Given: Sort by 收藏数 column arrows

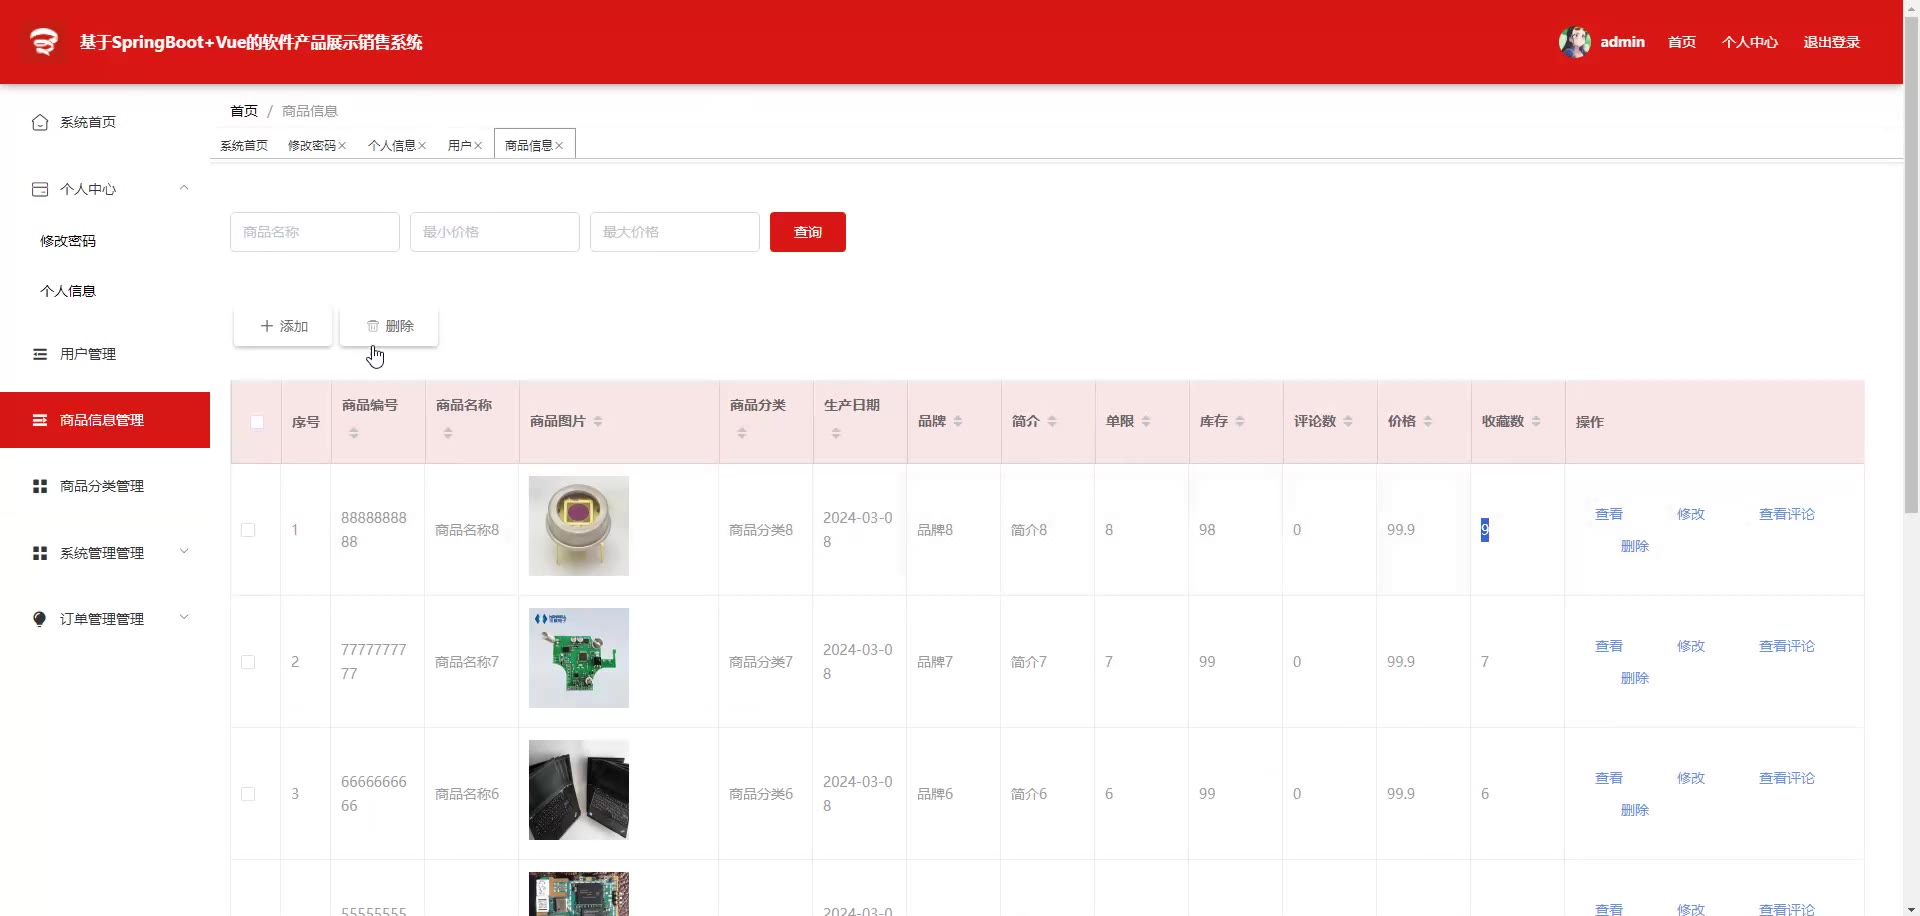Looking at the screenshot, I should (x=1535, y=421).
